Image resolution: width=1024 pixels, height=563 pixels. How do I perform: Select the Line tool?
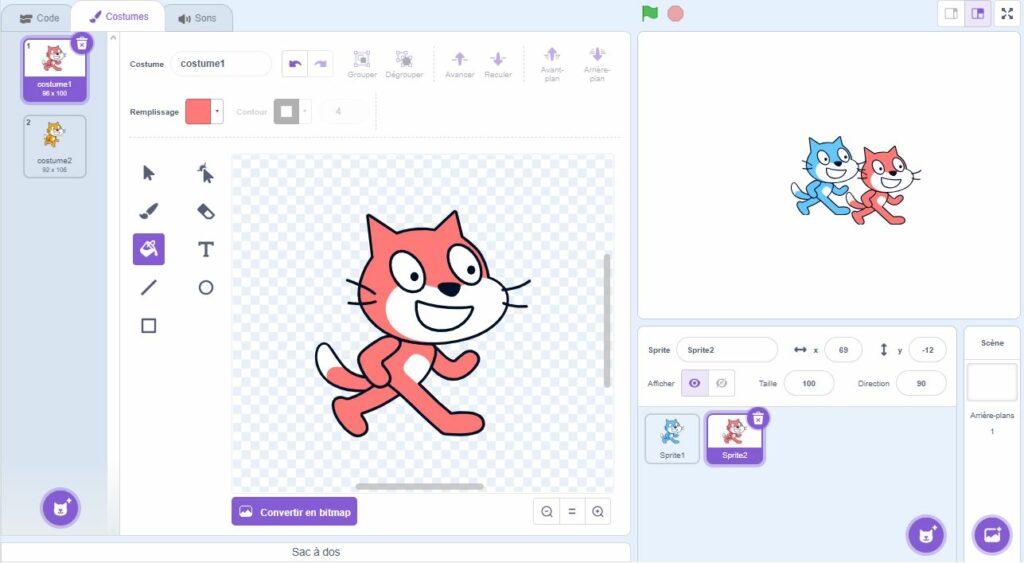tap(149, 287)
